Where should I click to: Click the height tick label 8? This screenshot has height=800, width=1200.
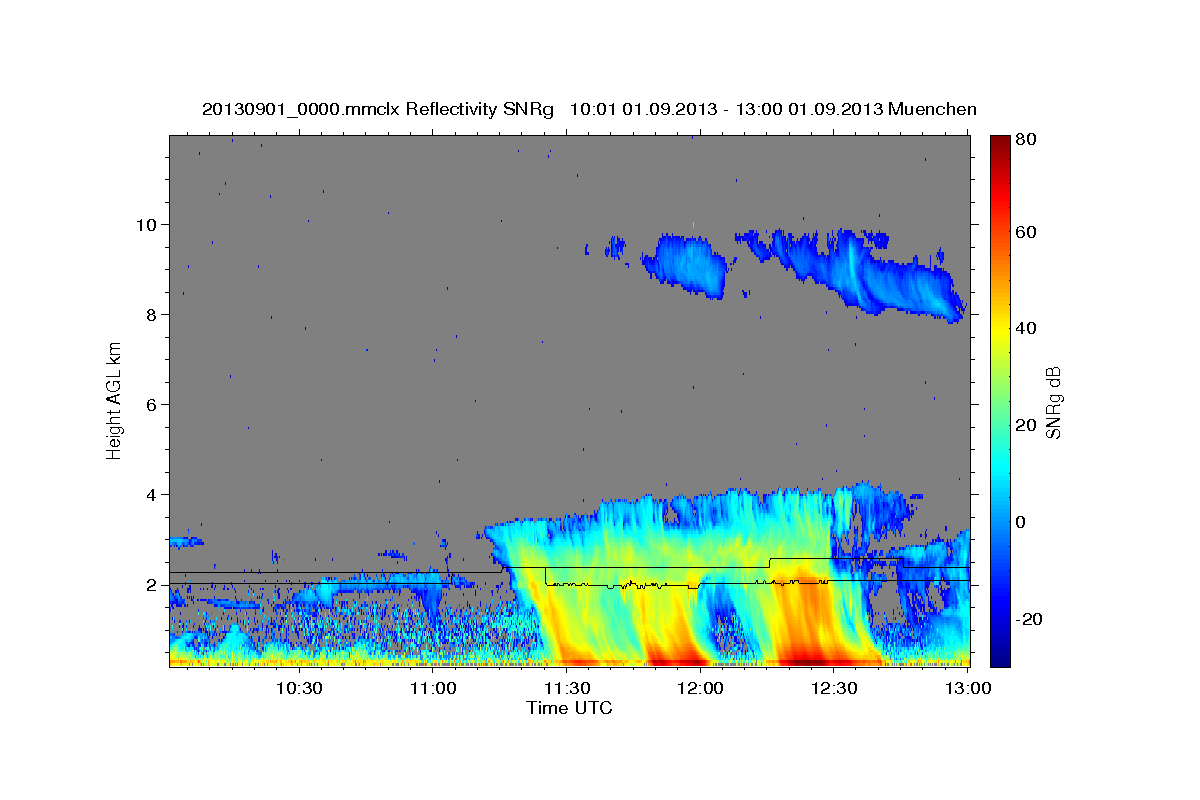tap(153, 315)
